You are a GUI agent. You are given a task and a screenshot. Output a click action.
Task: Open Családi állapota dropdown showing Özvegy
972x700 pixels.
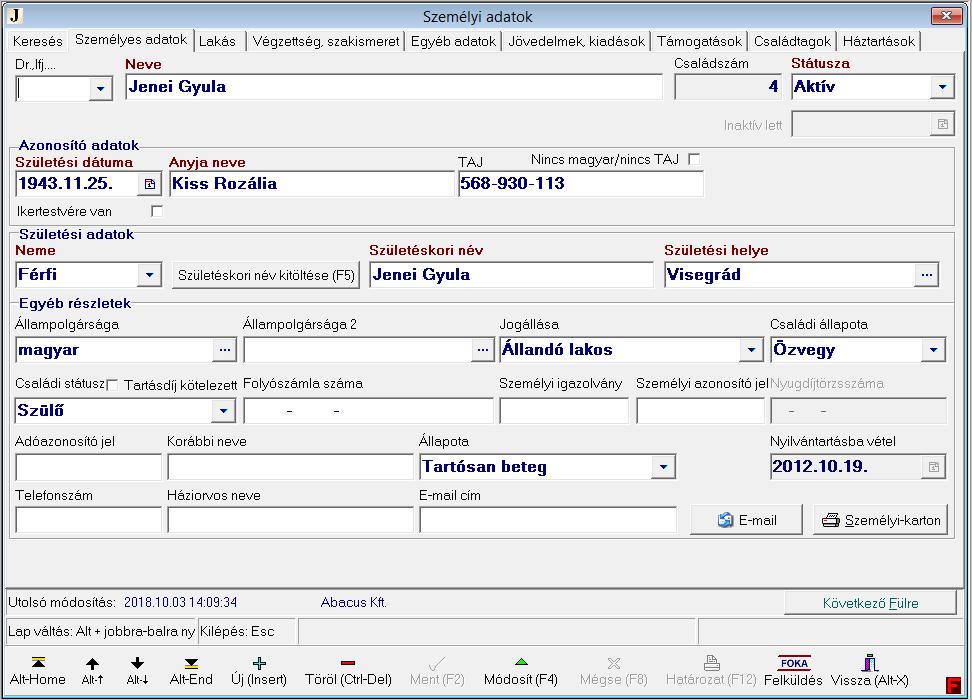coord(933,350)
